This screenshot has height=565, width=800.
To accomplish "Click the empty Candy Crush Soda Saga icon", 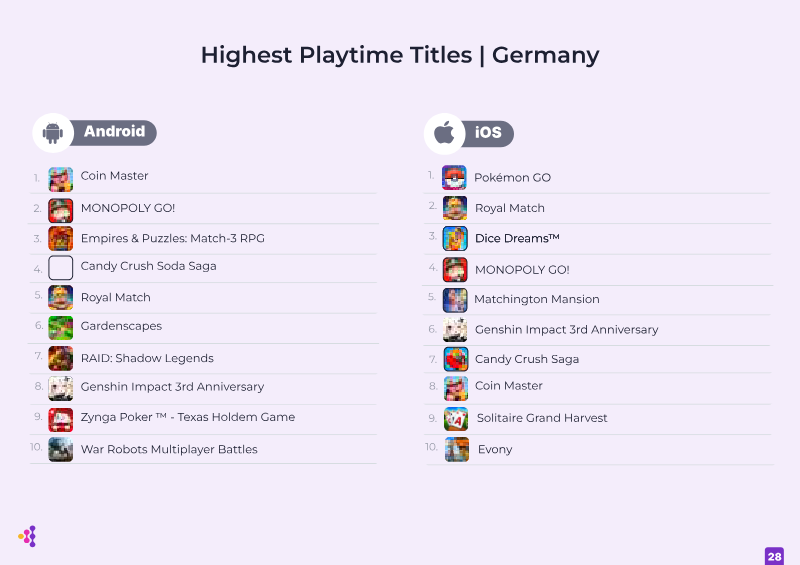I will 61,267.
